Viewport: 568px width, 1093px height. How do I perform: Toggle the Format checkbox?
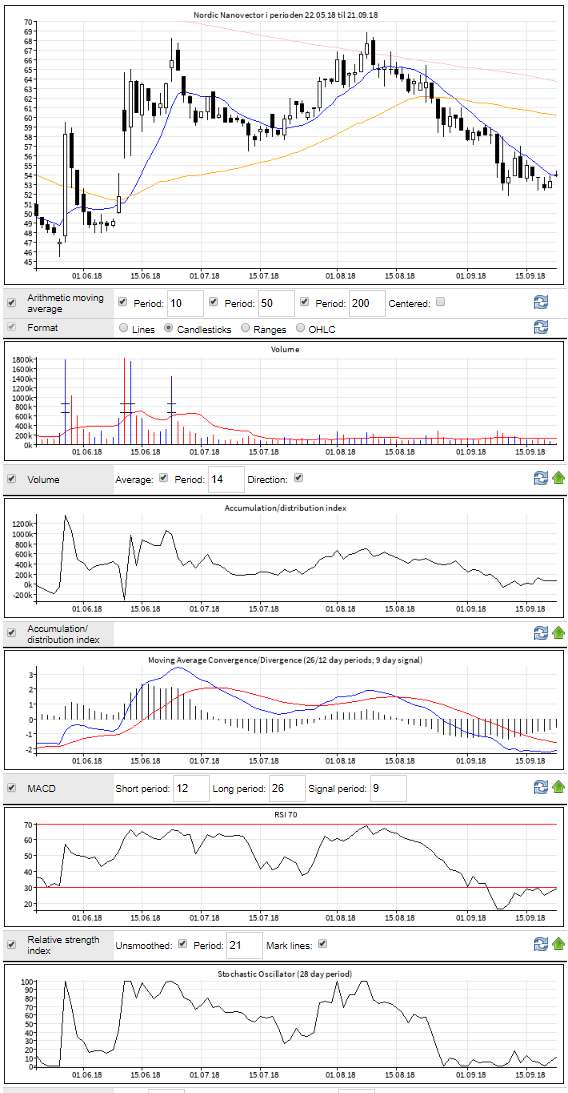11,326
